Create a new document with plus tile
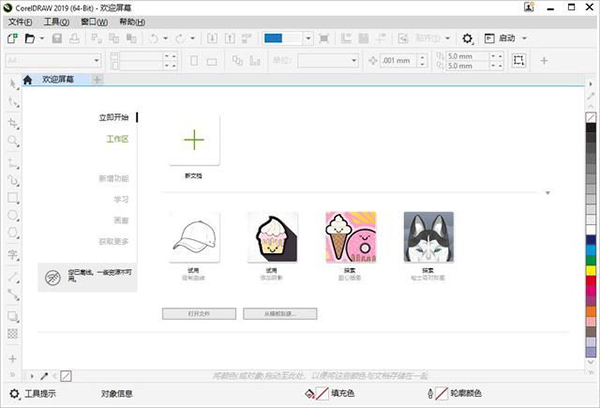The image size is (600, 408). pos(194,140)
